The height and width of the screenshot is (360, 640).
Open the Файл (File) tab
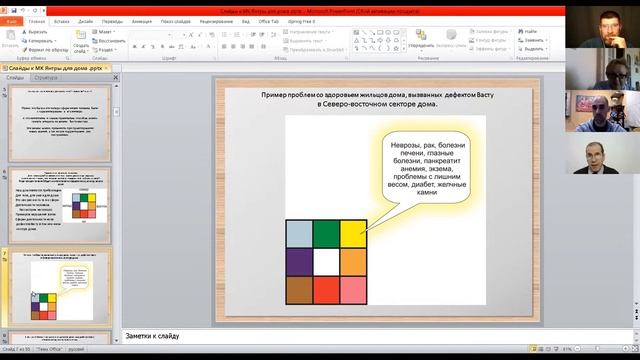[x=11, y=21]
